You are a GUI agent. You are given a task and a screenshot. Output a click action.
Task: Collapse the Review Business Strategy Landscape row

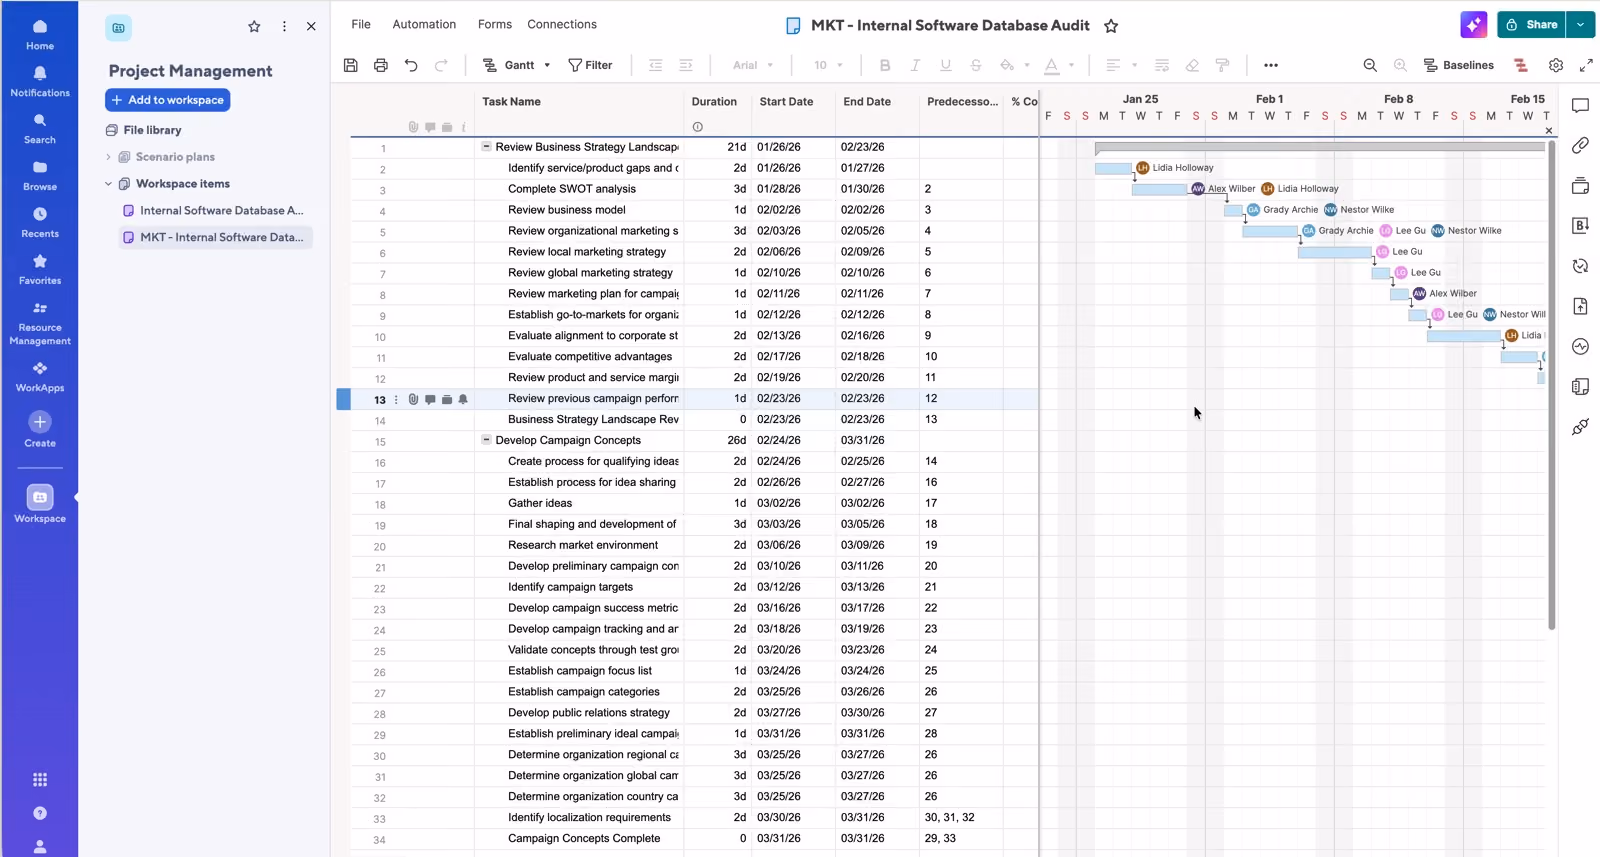(487, 146)
